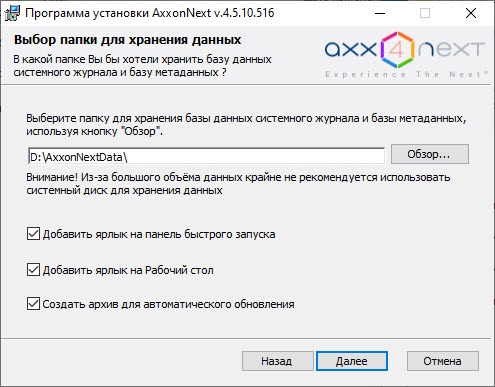Click the "next" wordmark in the logo

[450, 50]
